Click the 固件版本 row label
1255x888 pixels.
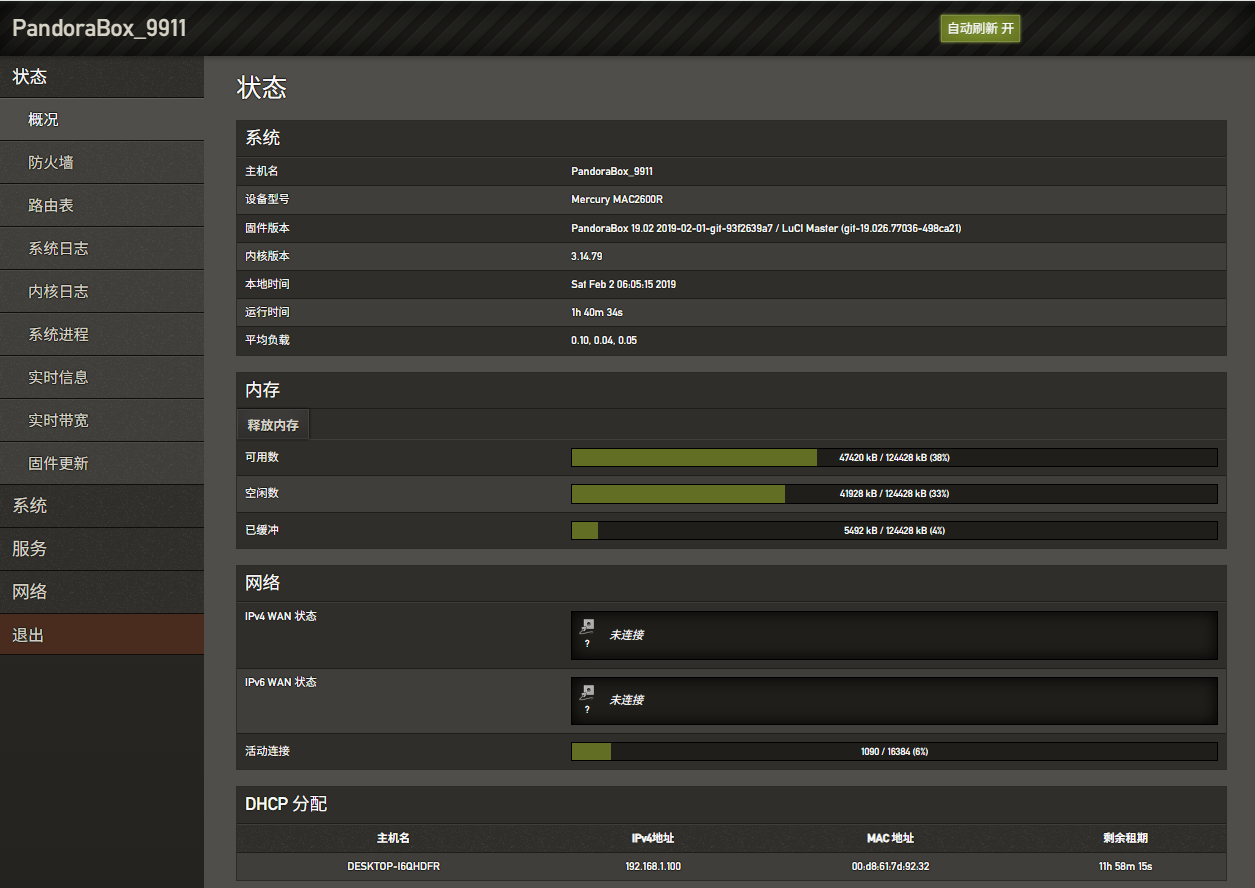[267, 228]
